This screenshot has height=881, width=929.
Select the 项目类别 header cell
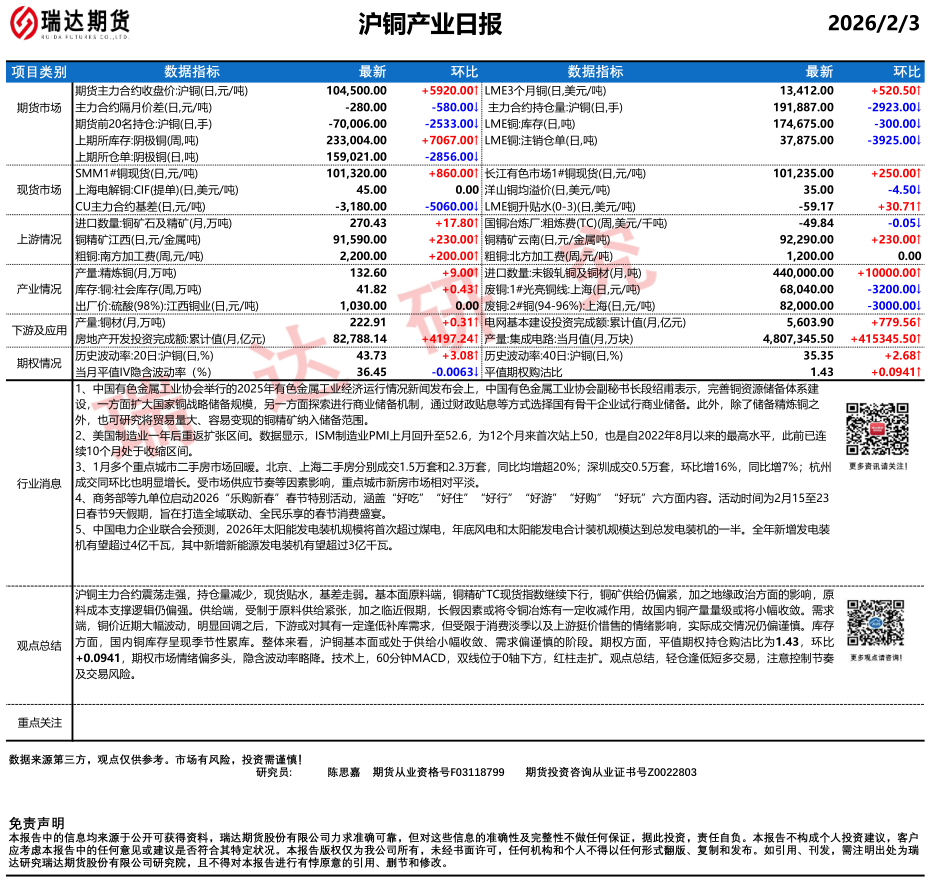[40, 72]
